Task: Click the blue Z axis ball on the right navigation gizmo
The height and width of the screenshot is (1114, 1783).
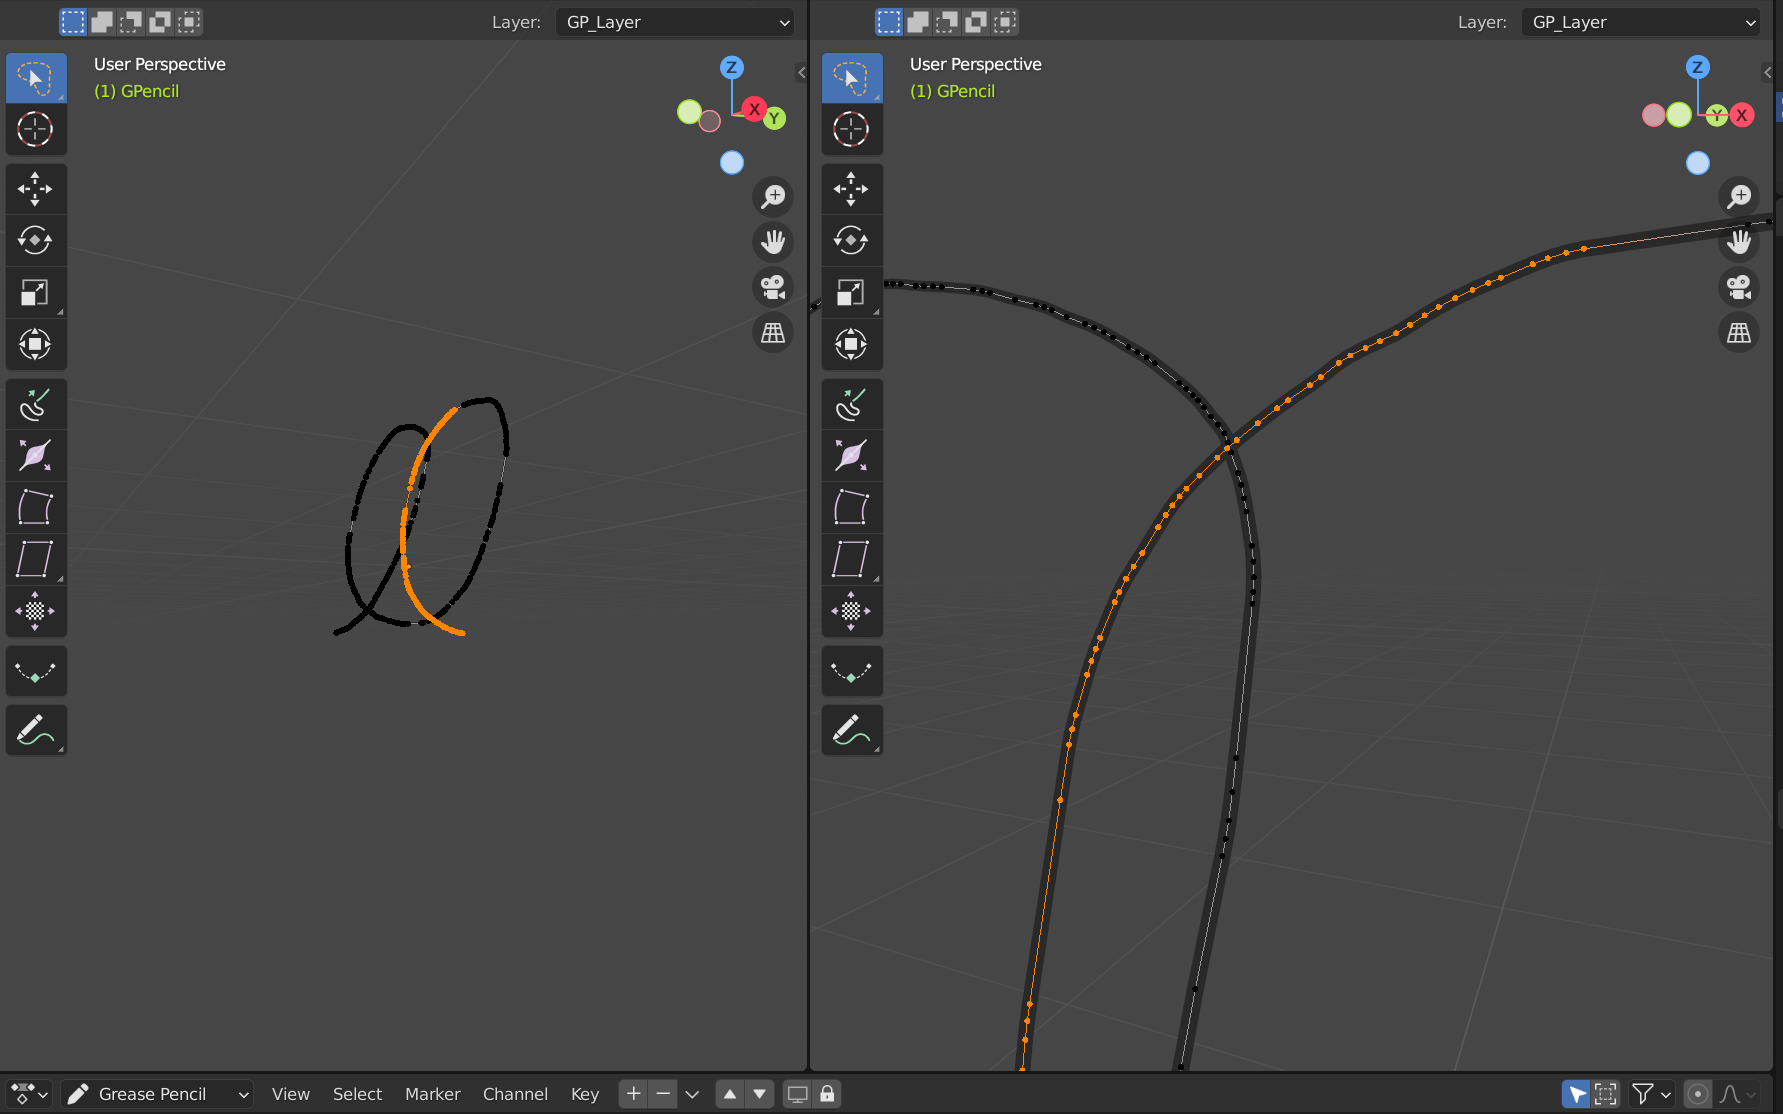Action: pyautogui.click(x=1698, y=67)
